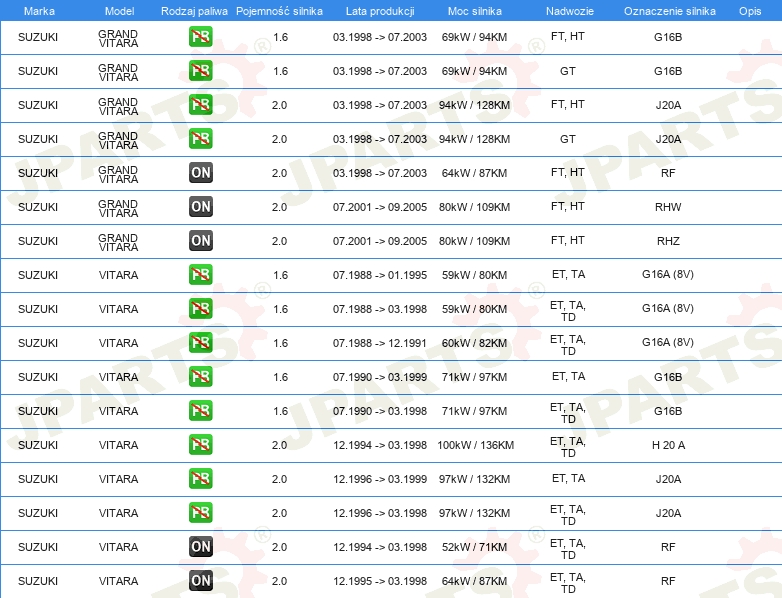The width and height of the screenshot is (782, 598).
Task: Click petrol icon in the 60kW / 82KM row
Action: [200, 343]
